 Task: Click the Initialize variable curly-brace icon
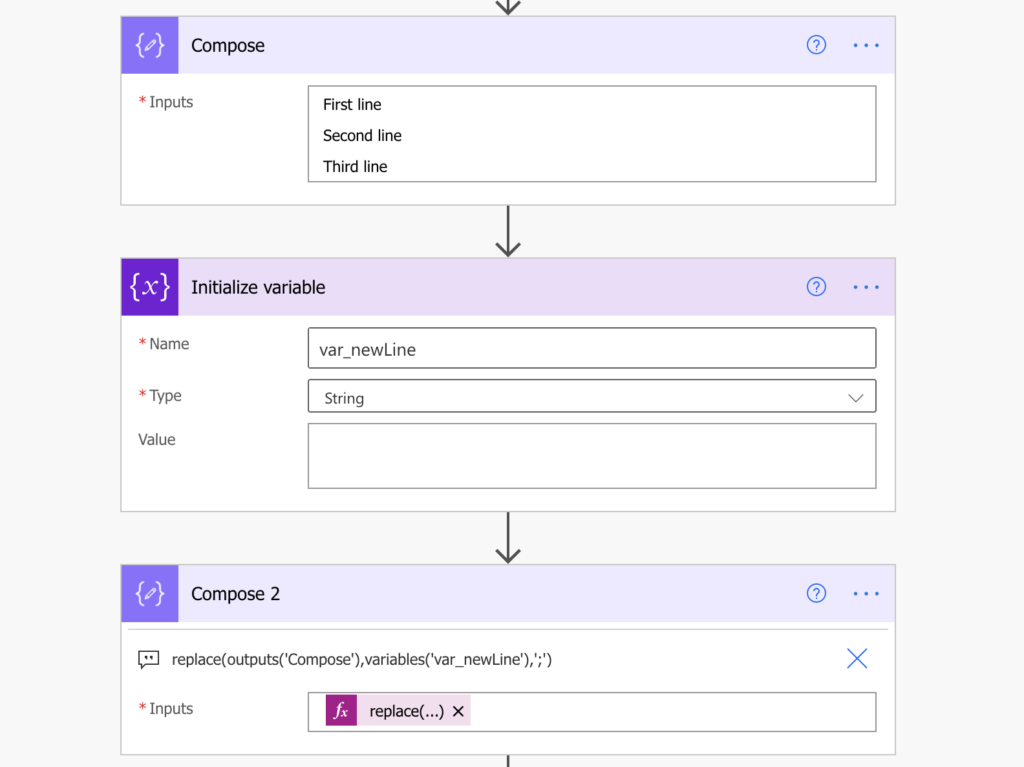150,287
